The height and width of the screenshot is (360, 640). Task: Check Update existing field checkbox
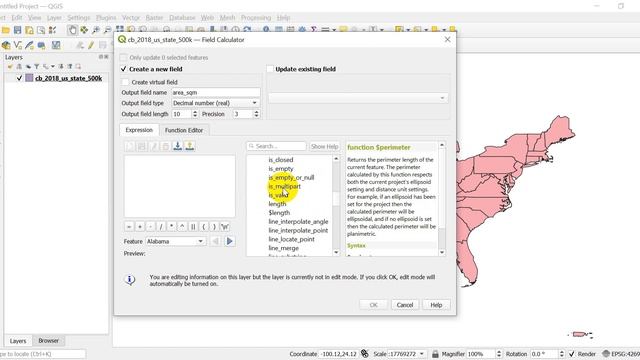click(x=270, y=69)
